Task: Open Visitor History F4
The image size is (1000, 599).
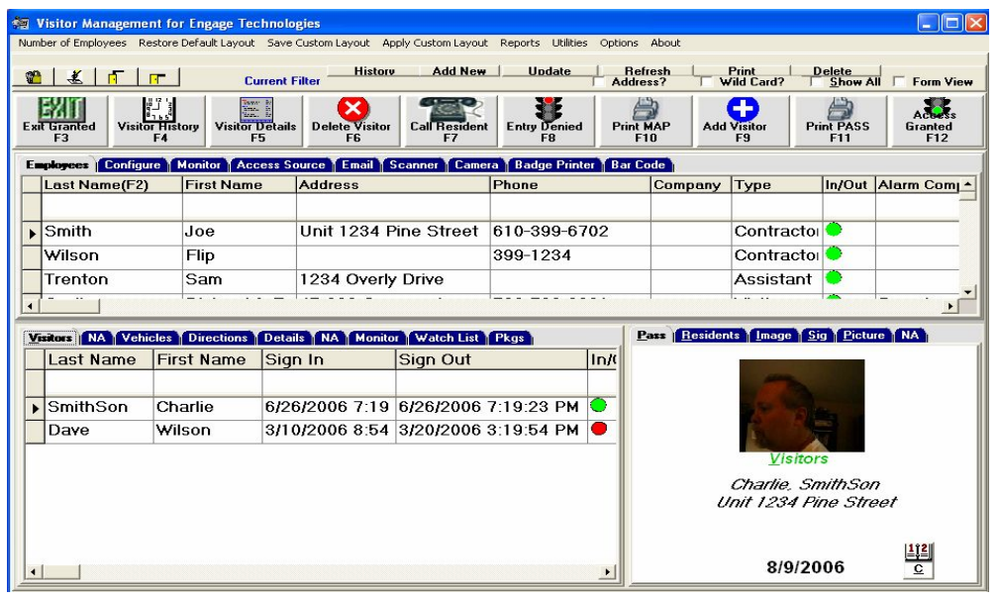Action: click(x=159, y=121)
